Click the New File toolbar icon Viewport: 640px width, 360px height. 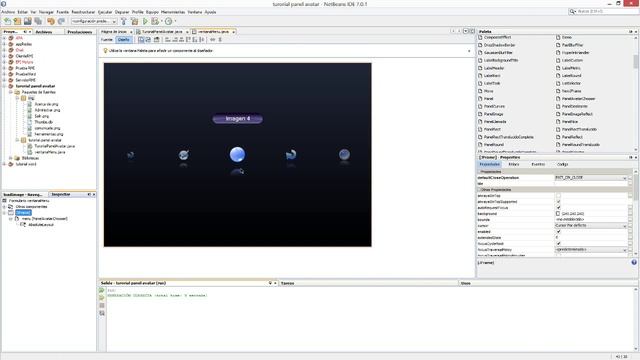[x=7, y=21]
